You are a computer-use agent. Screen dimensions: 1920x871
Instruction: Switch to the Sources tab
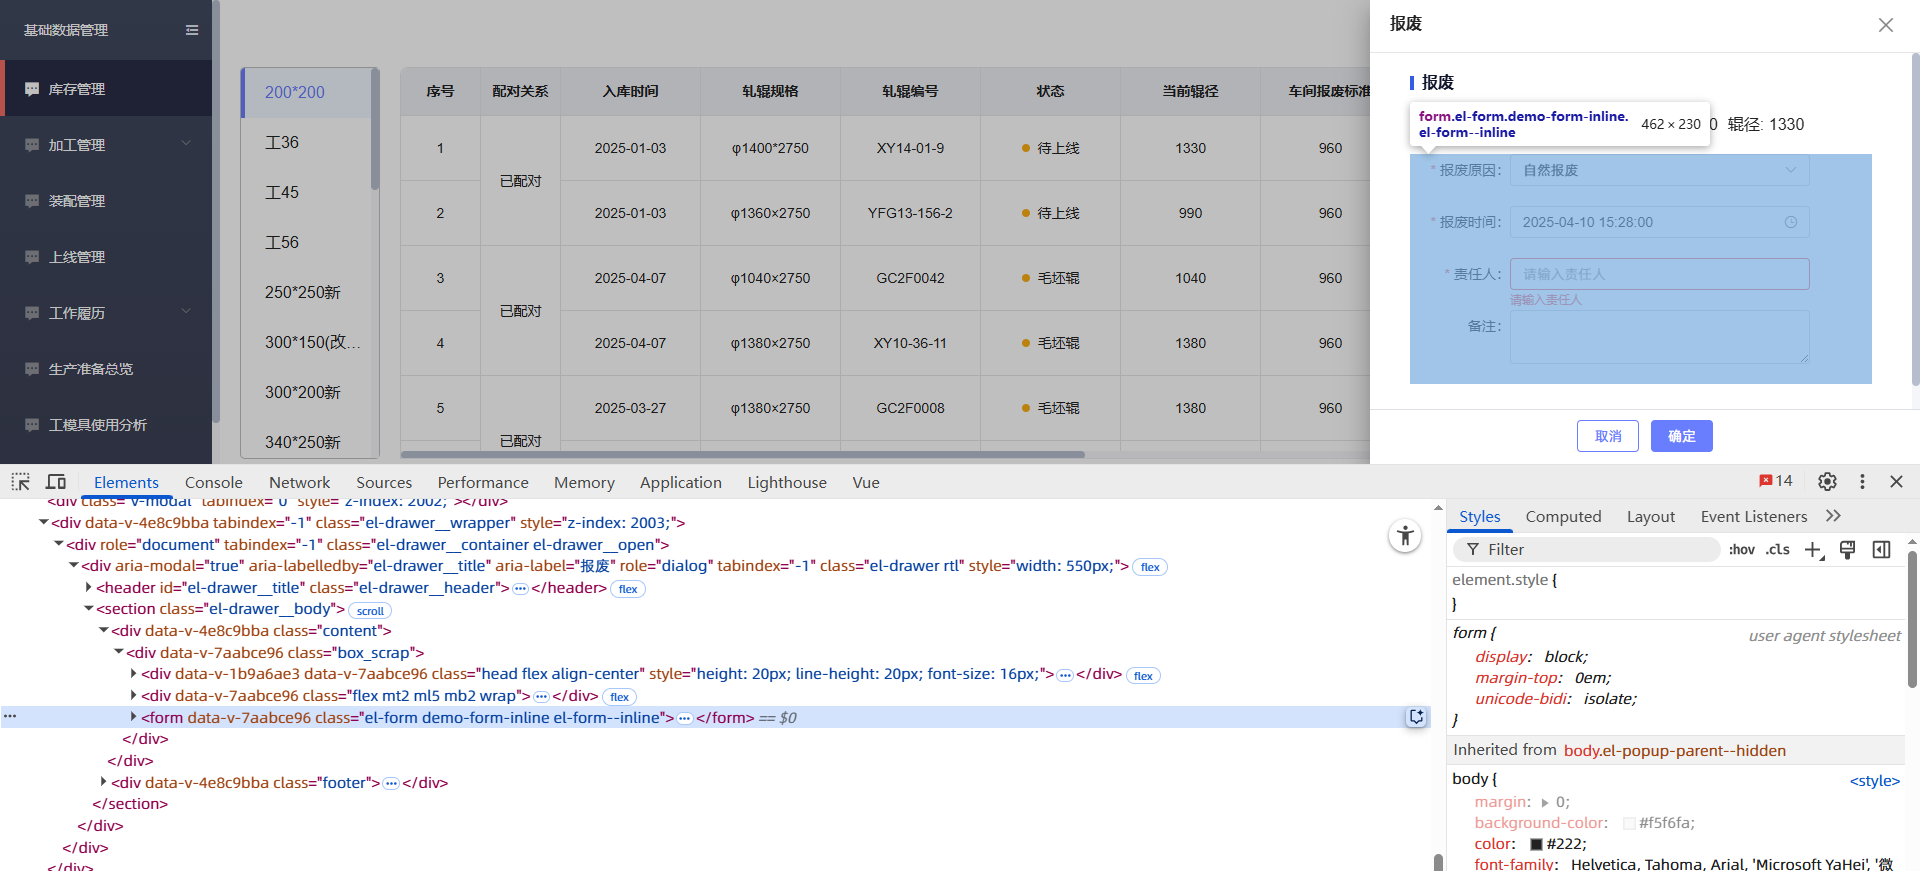point(384,482)
